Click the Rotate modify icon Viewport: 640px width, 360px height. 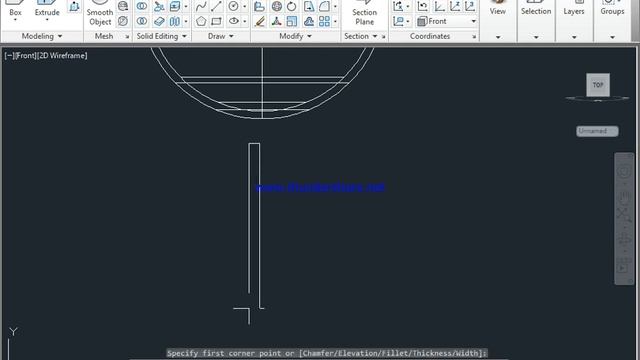291,6
